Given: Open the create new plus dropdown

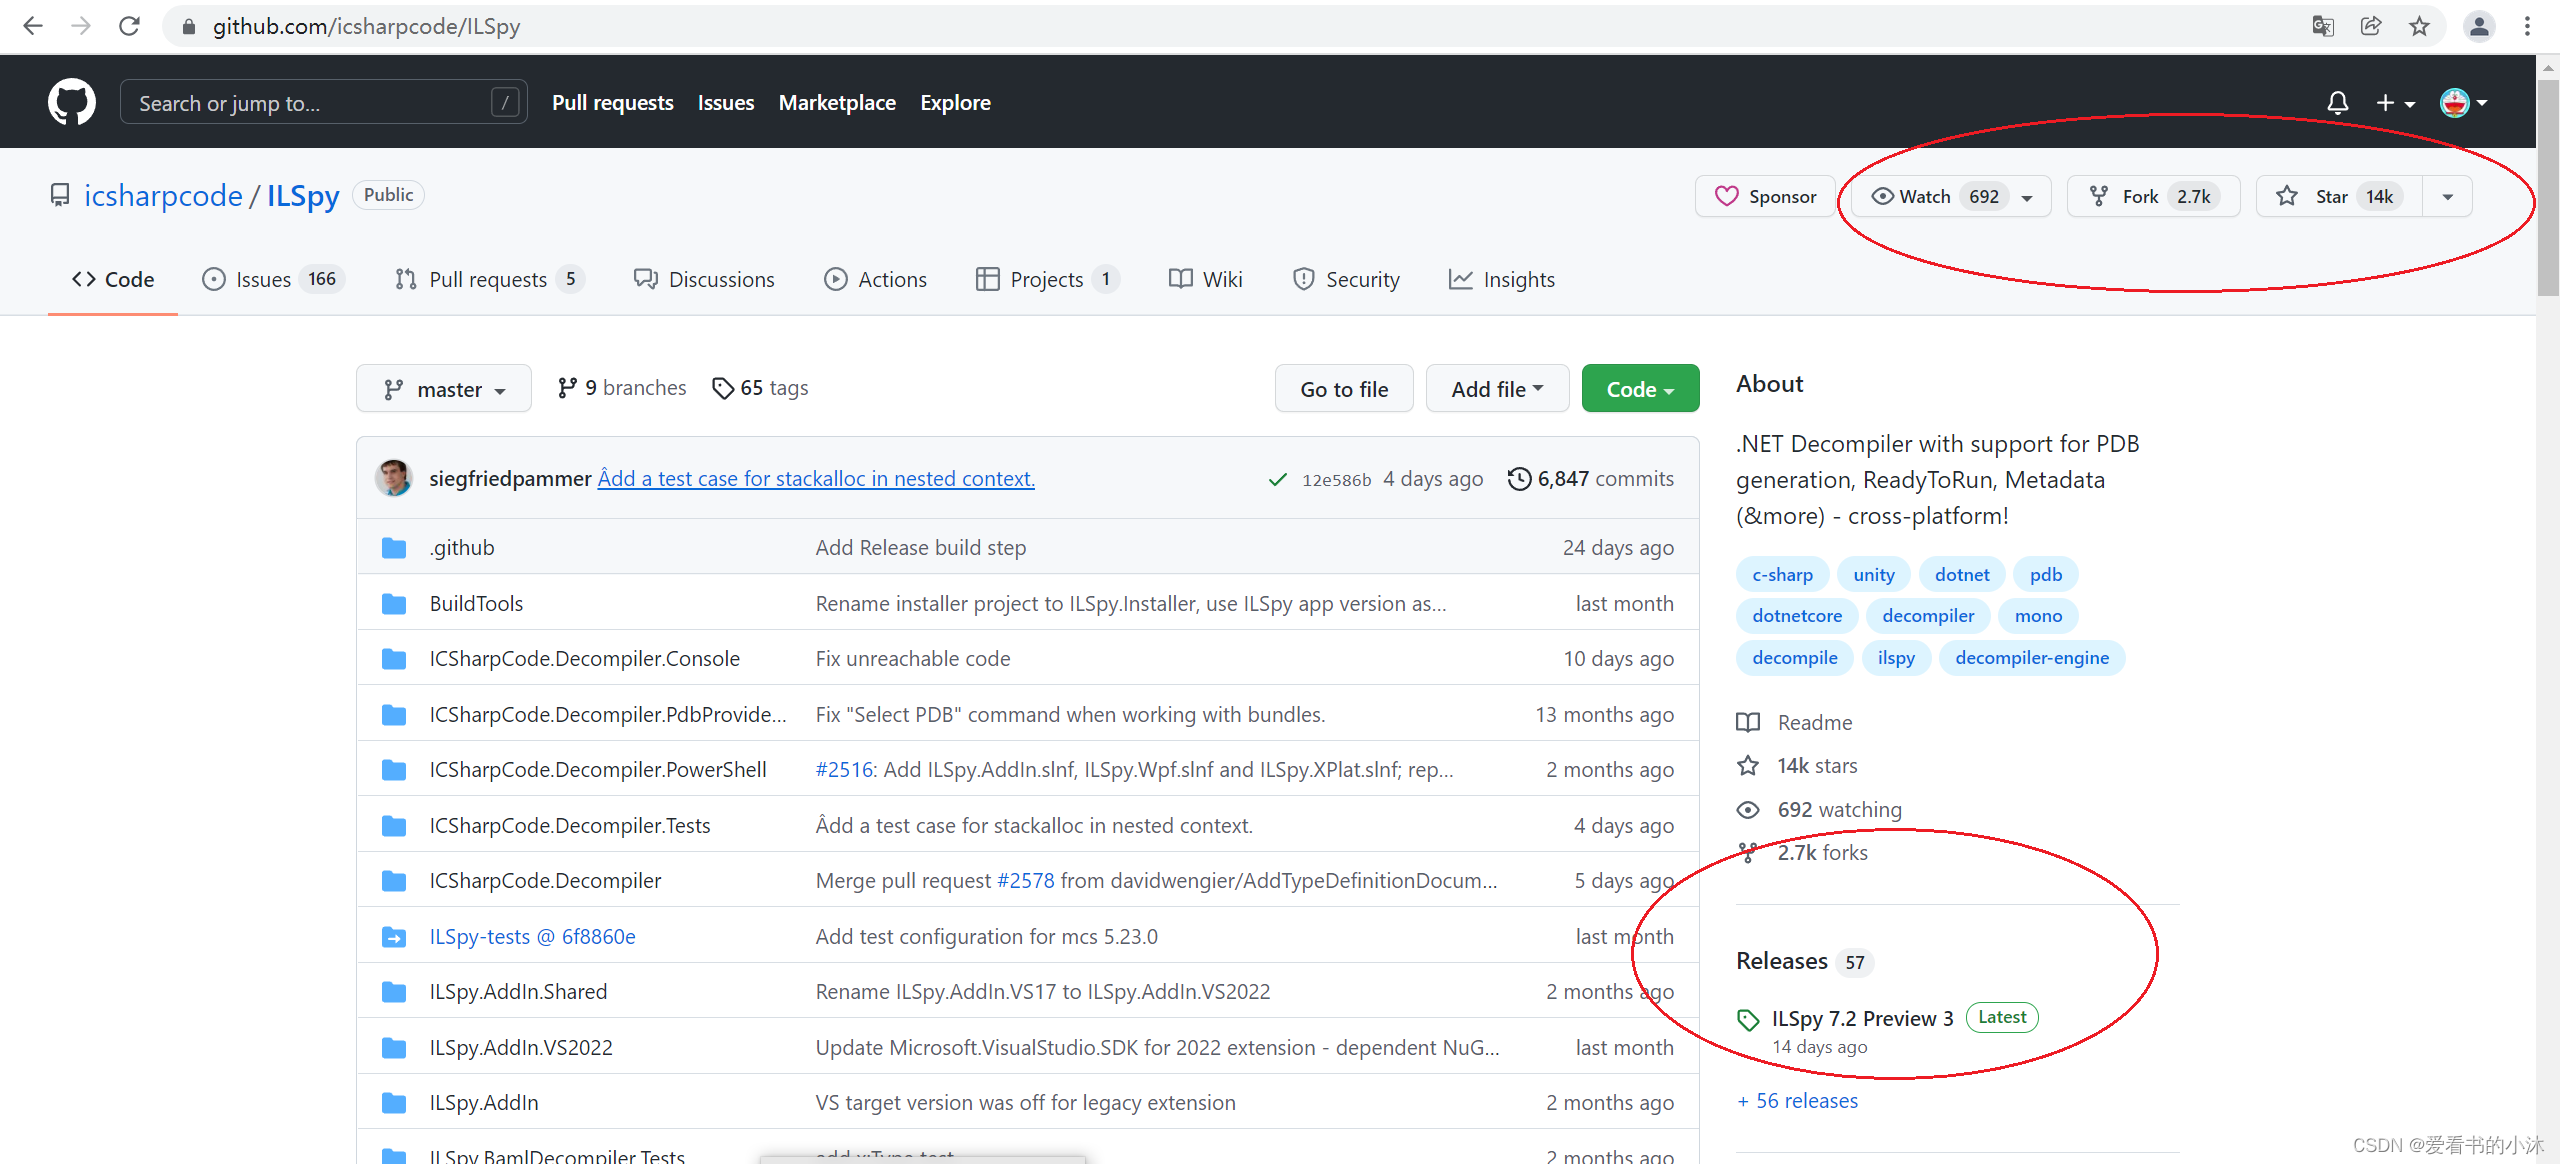Looking at the screenshot, I should [2395, 102].
